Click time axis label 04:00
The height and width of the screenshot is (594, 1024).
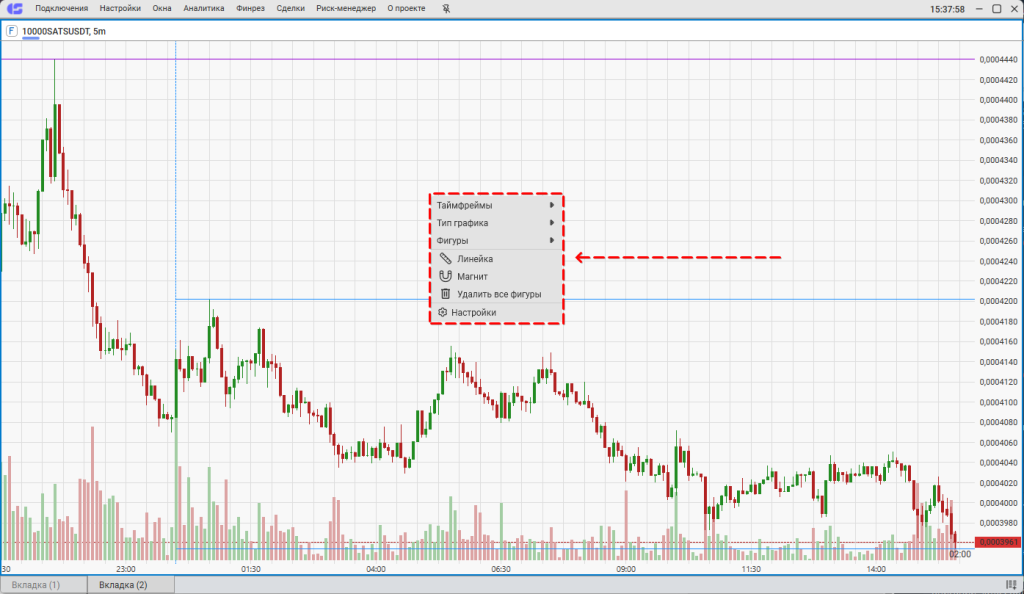pyautogui.click(x=376, y=569)
